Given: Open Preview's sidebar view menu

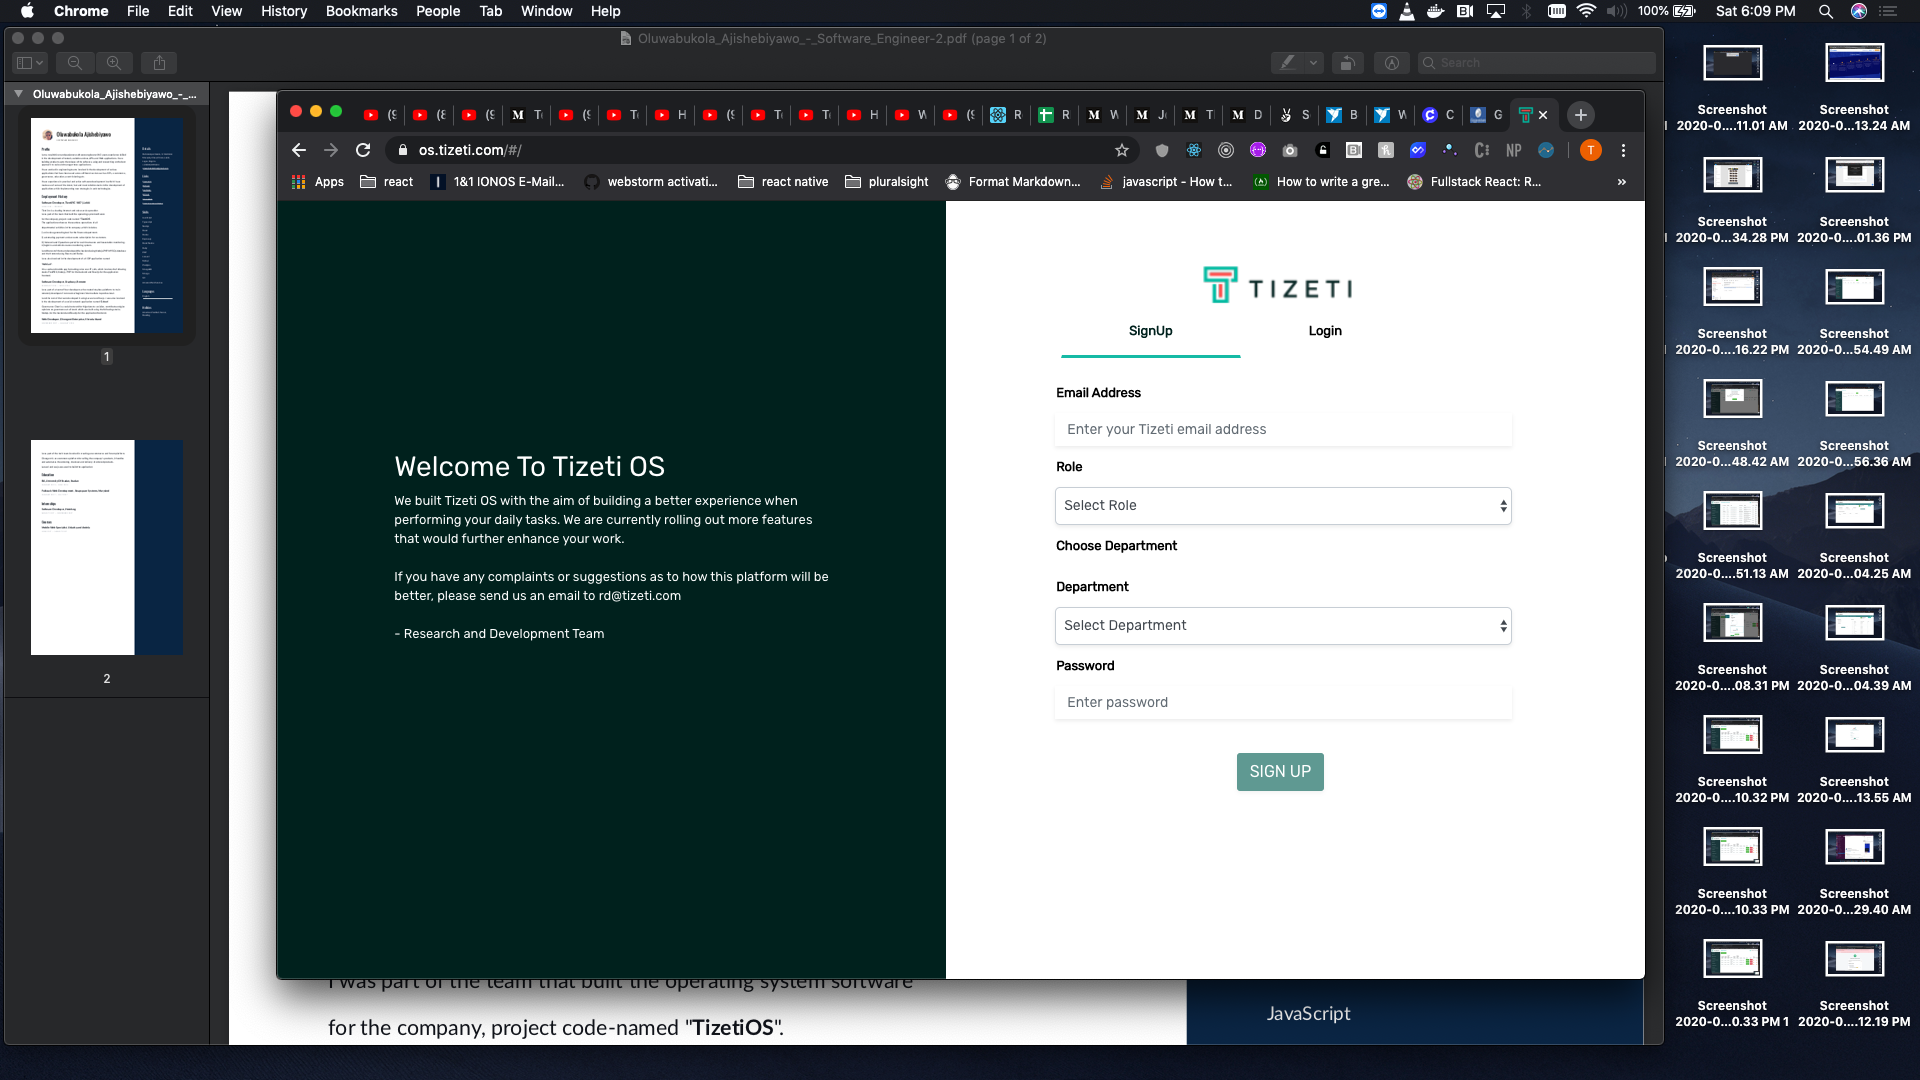Looking at the screenshot, I should pos(30,63).
